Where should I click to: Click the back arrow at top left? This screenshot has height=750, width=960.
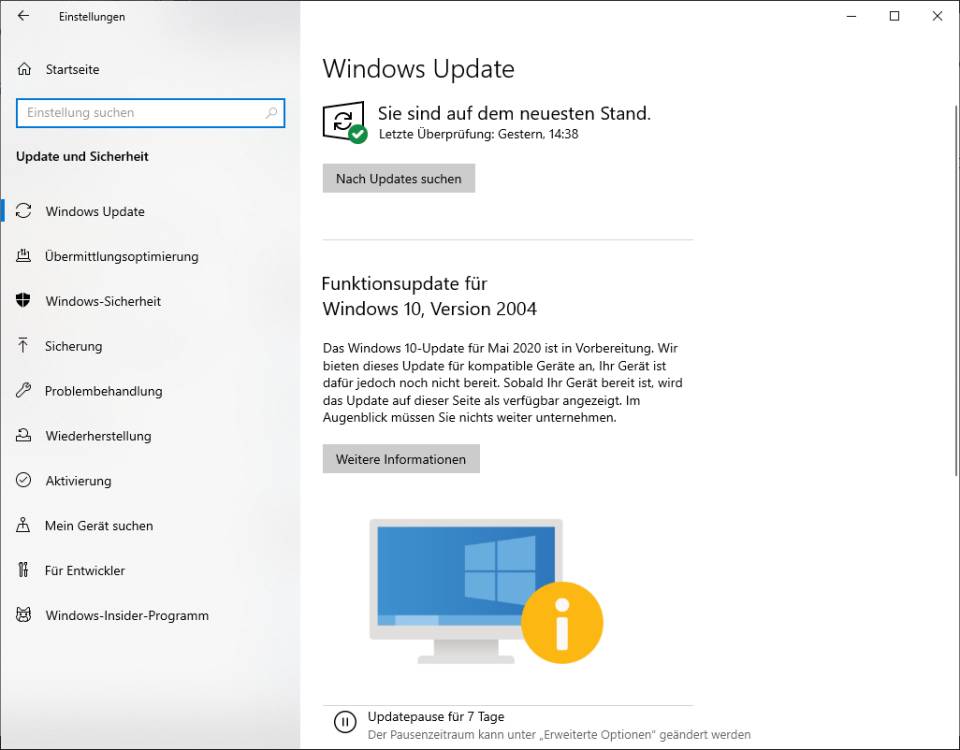[x=21, y=16]
